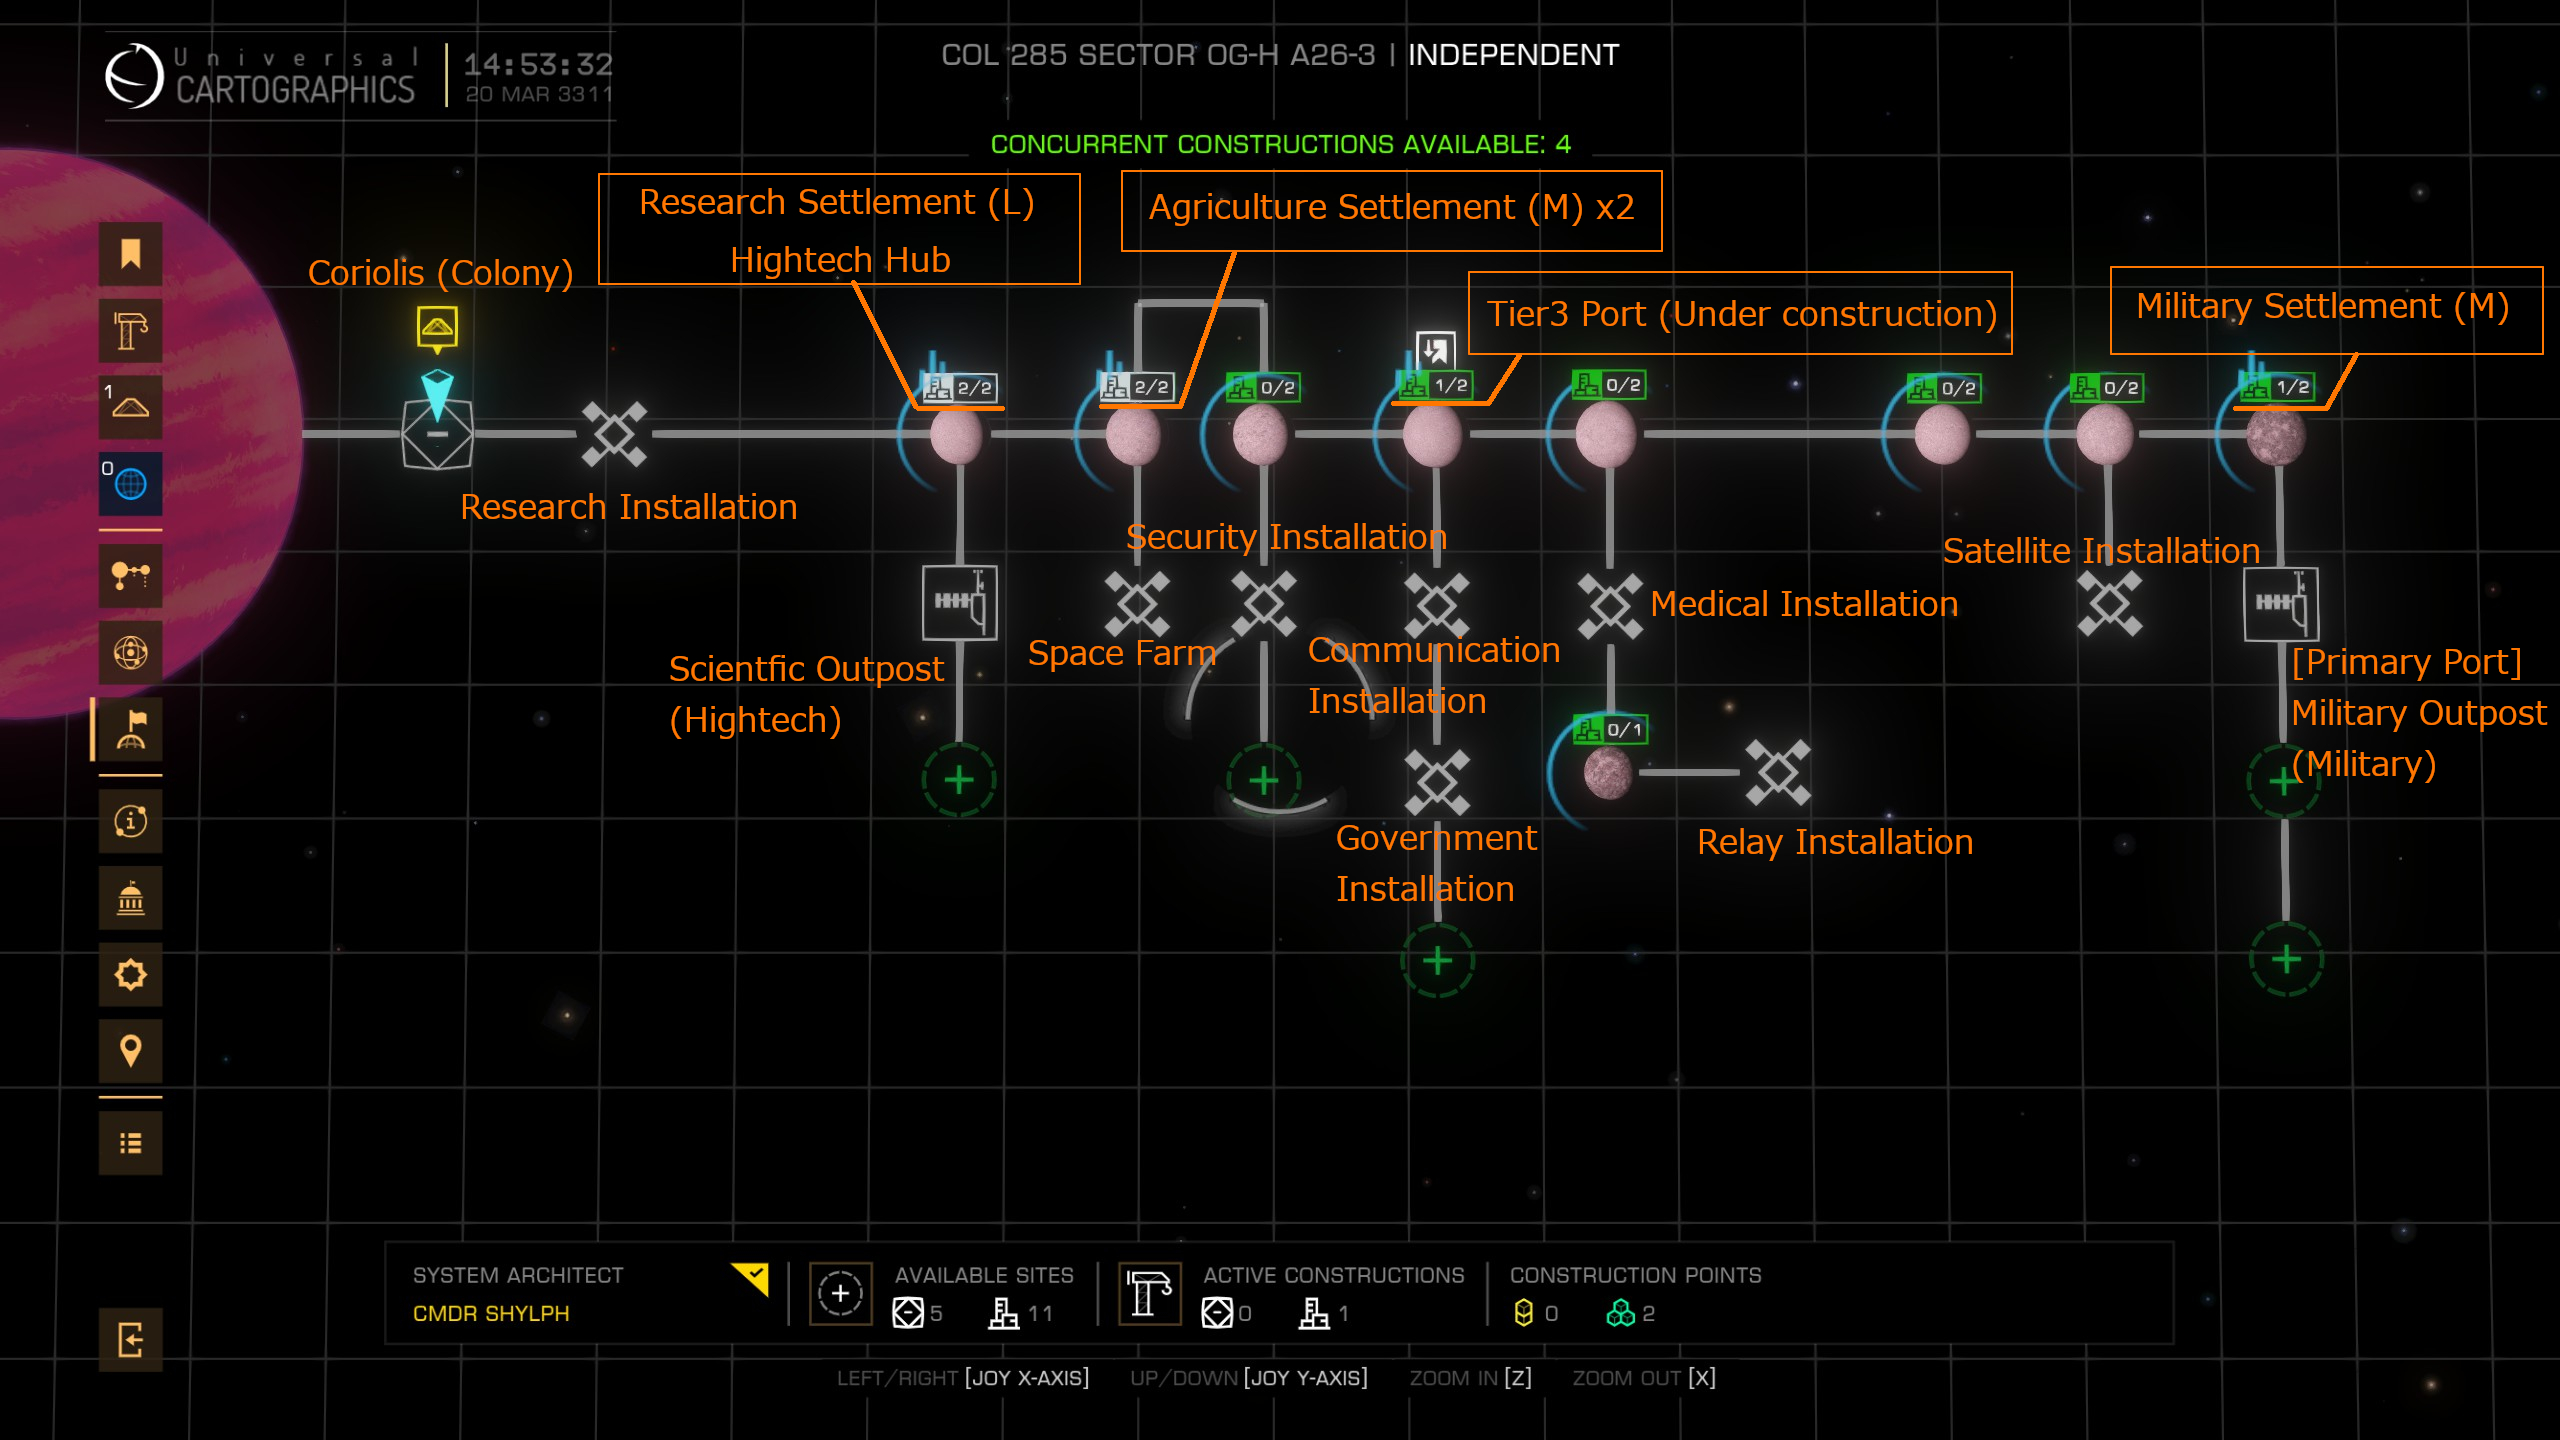Select the Government Installation icon
Screen dimensions: 2560x1440
point(1437,782)
